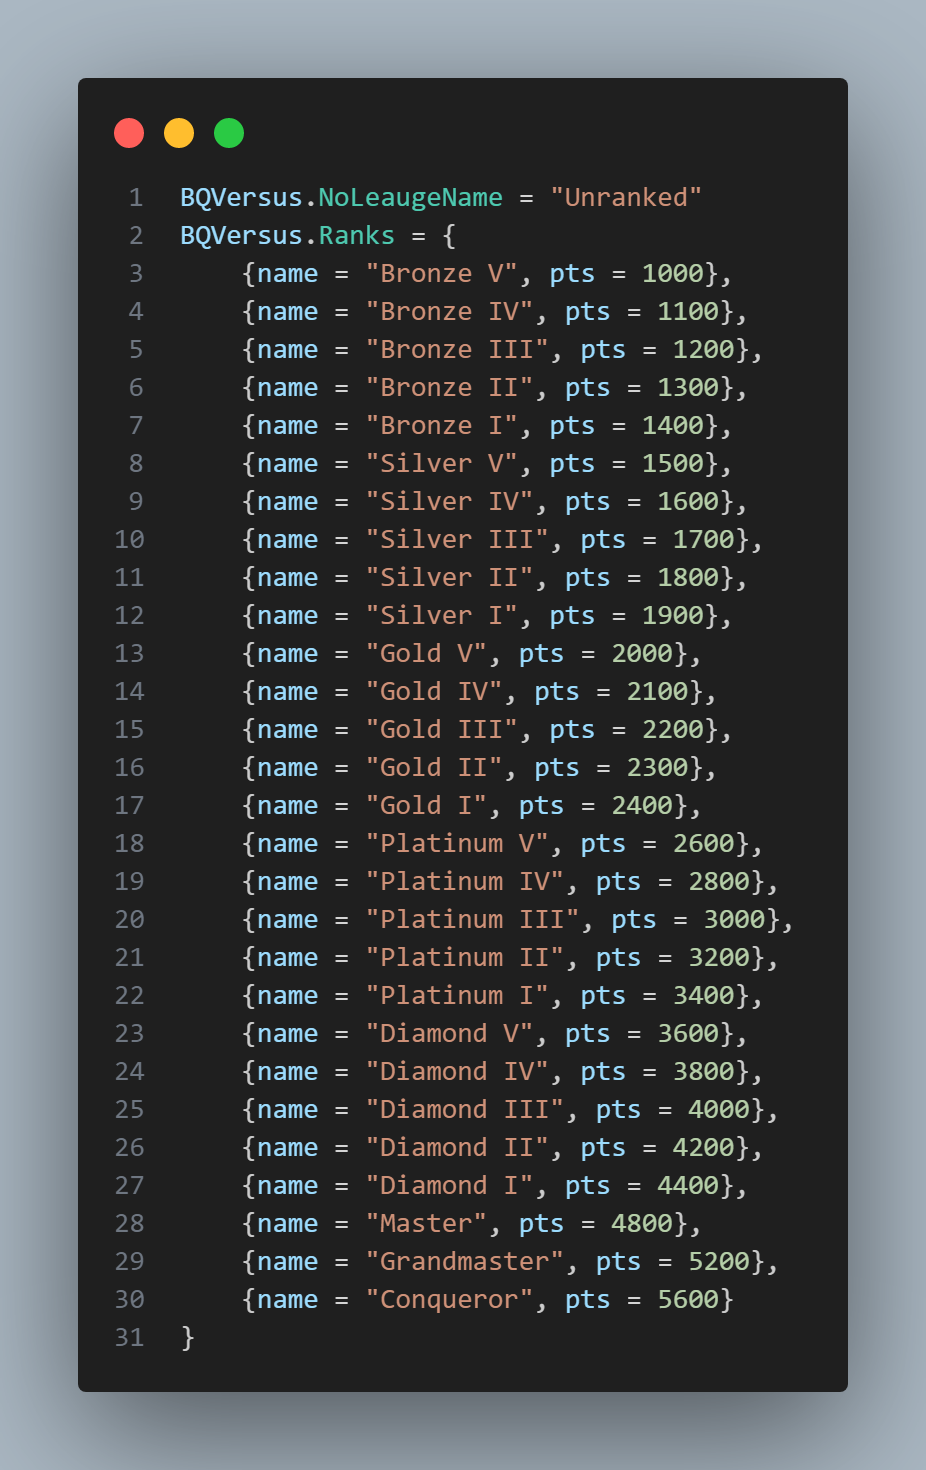
Task: Click the "Gold V" string
Action: coord(426,653)
